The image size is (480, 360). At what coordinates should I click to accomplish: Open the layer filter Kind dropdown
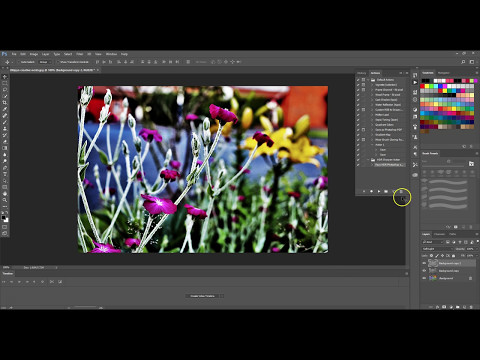click(x=432, y=242)
